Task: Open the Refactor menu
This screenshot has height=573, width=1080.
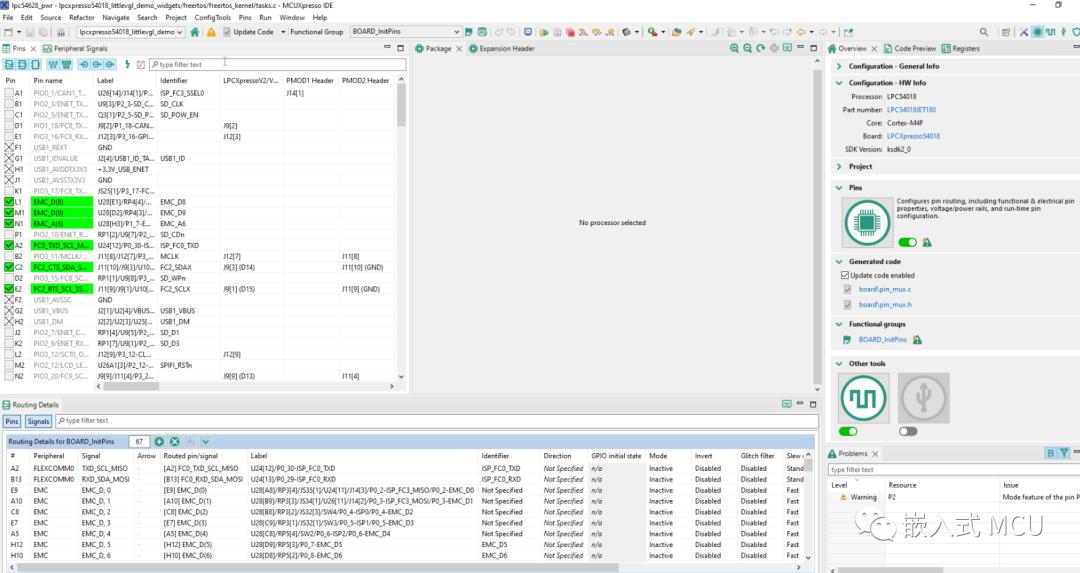Action: (81, 17)
